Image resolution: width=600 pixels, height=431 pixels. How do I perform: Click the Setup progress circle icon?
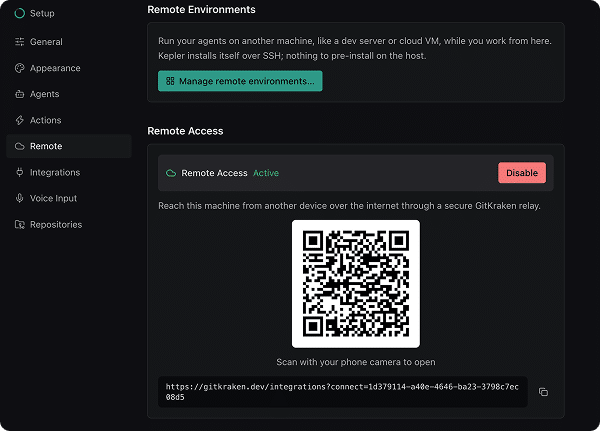20,13
